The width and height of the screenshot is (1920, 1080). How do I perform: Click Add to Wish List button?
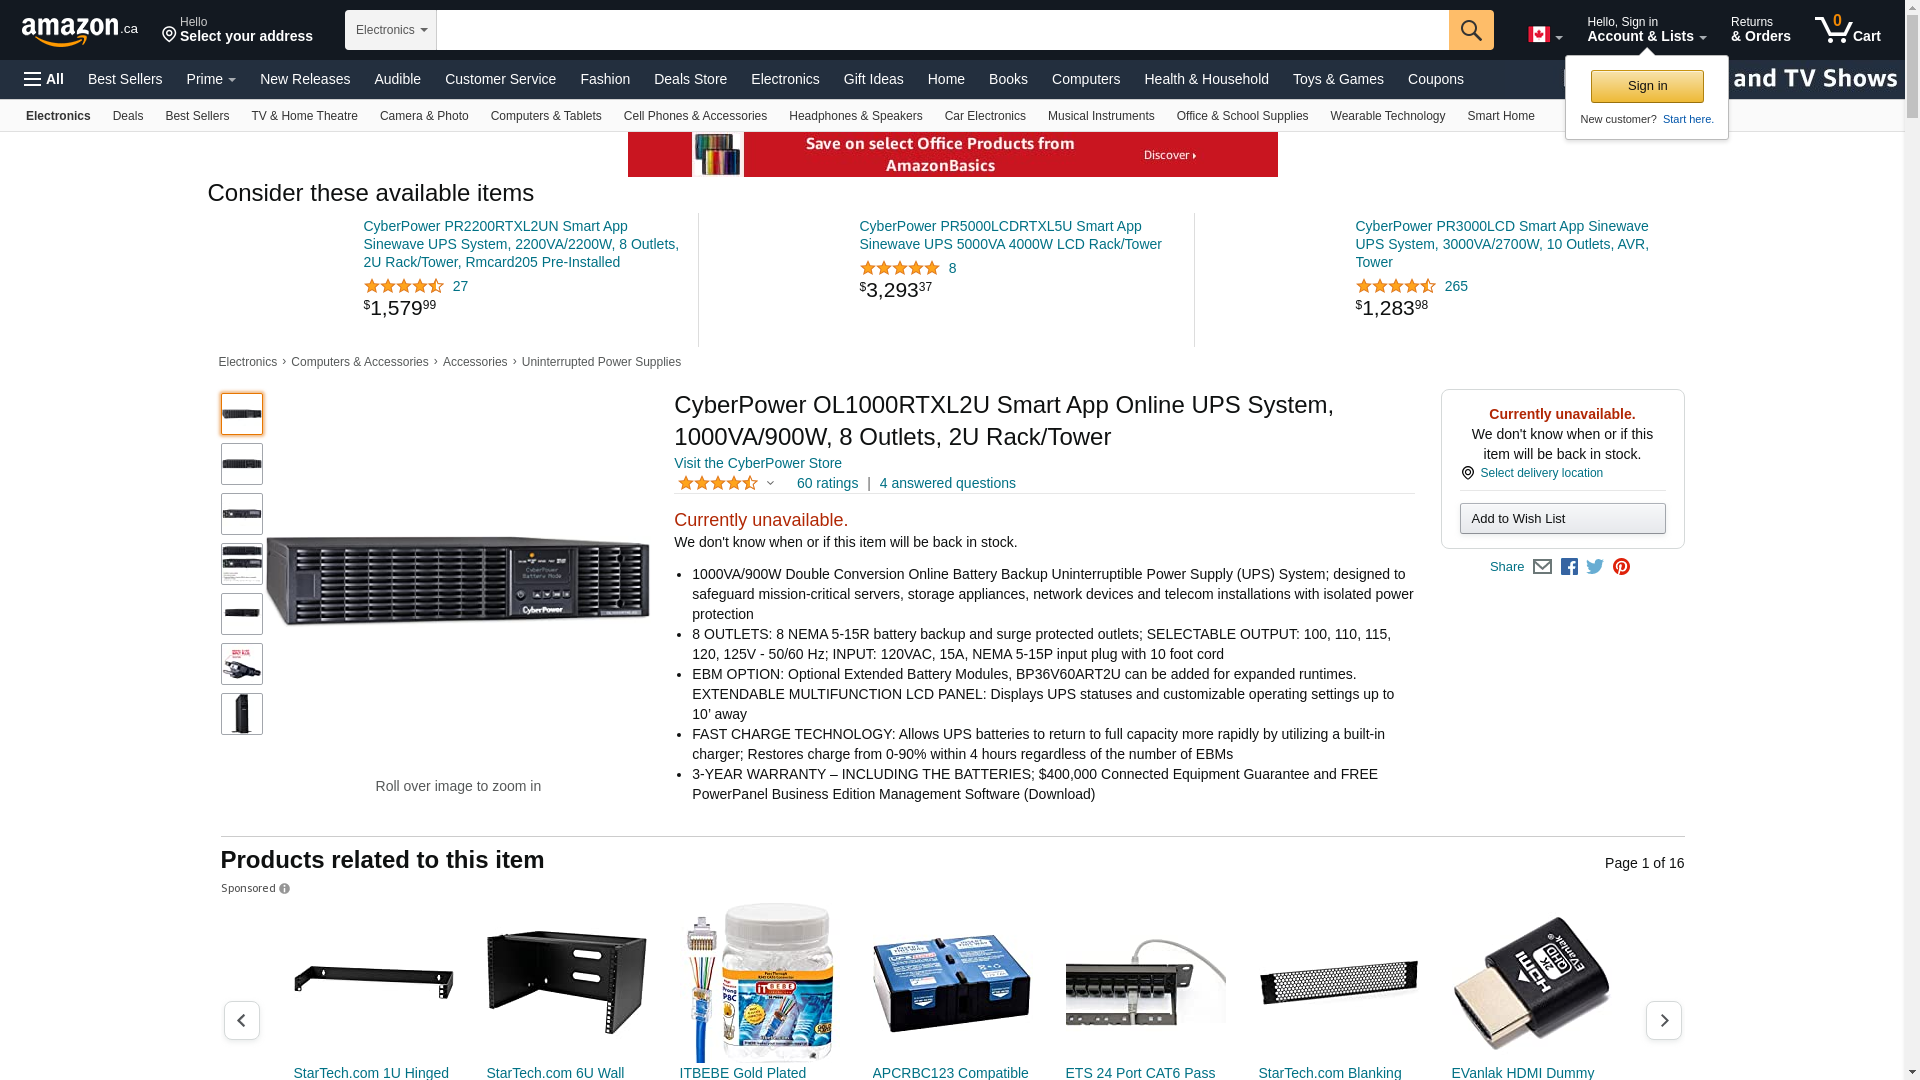coord(1562,518)
